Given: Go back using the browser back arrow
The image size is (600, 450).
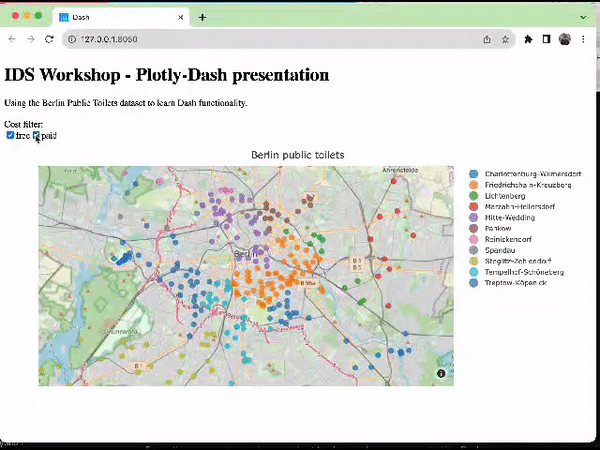Looking at the screenshot, I should (x=12, y=39).
